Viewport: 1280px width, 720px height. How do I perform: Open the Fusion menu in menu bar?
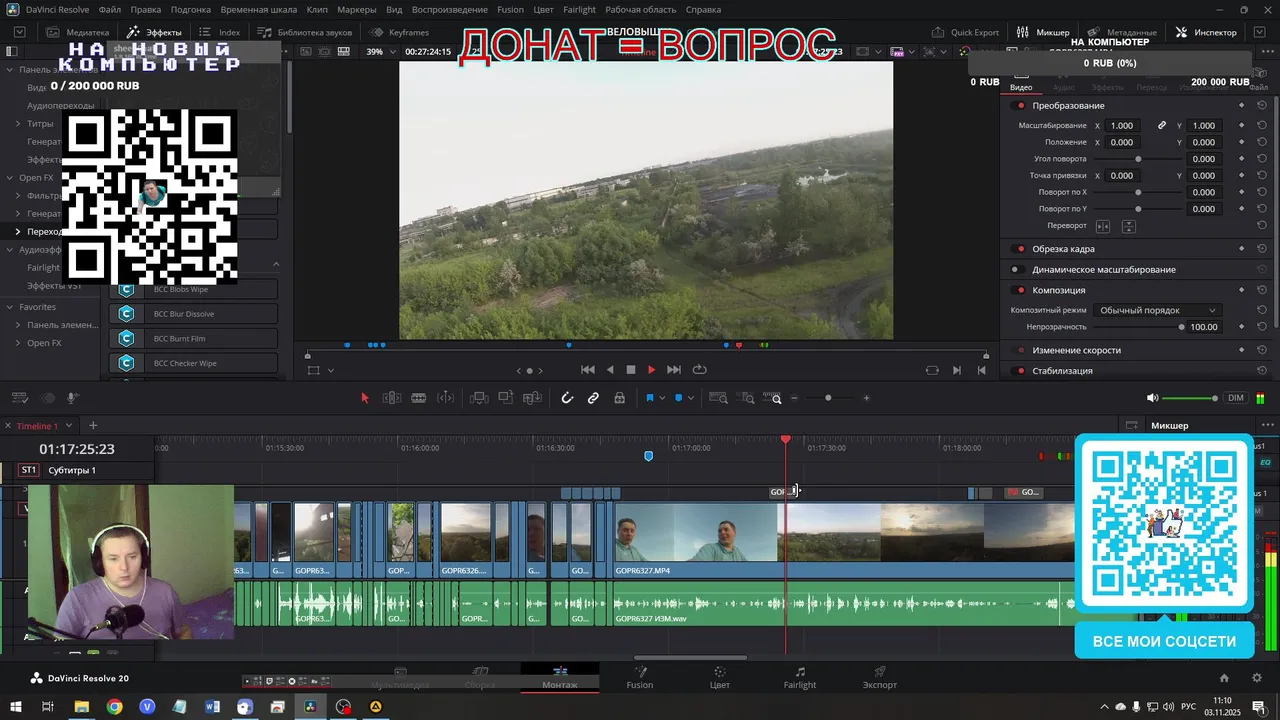510,10
